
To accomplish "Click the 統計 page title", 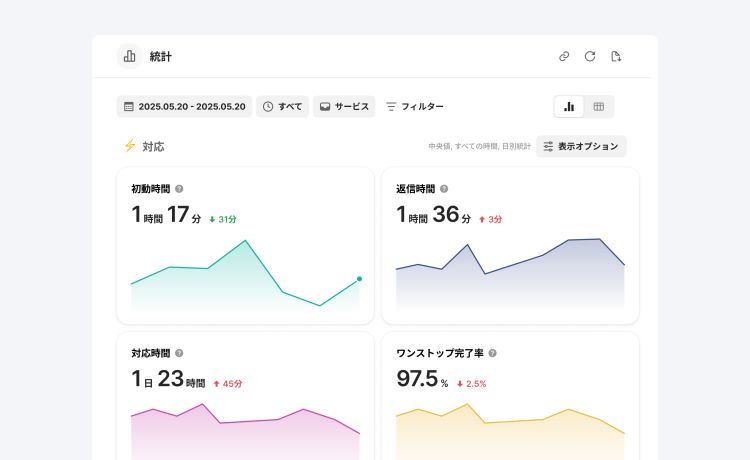I will [161, 57].
